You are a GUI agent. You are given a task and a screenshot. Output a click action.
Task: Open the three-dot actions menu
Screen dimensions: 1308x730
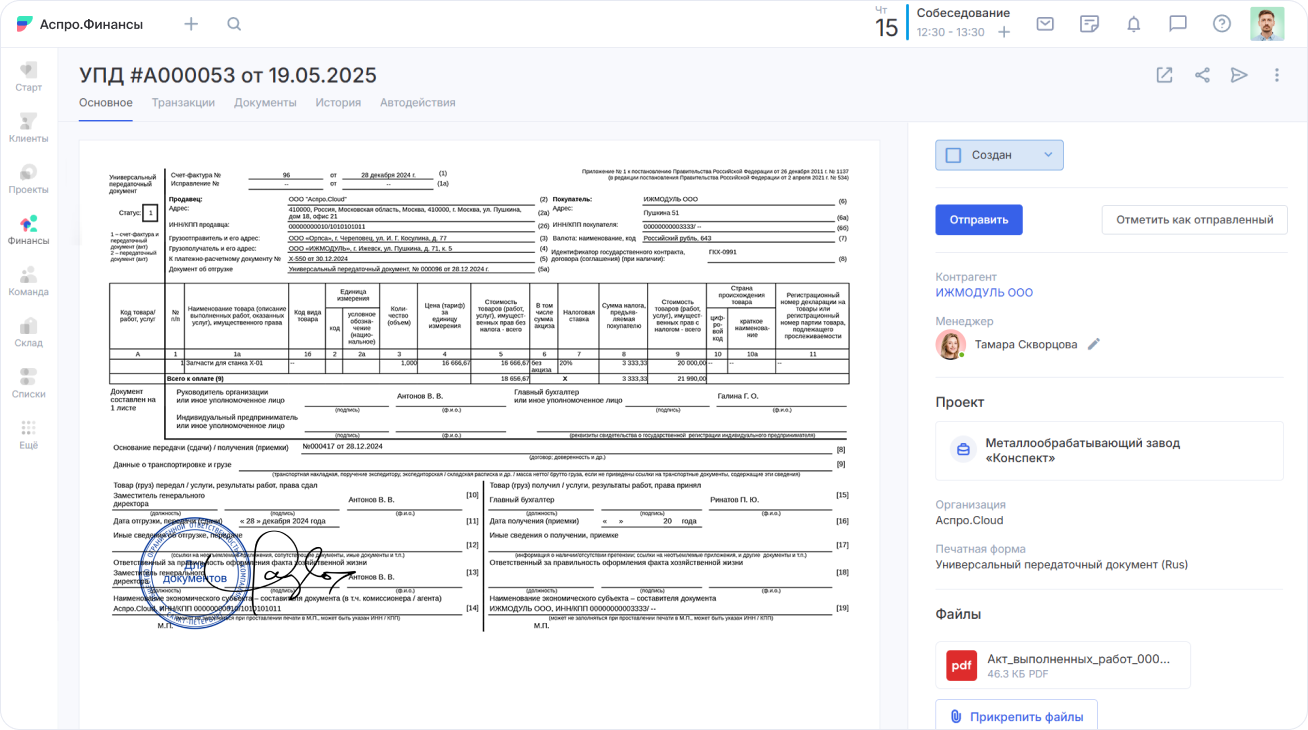click(1275, 75)
